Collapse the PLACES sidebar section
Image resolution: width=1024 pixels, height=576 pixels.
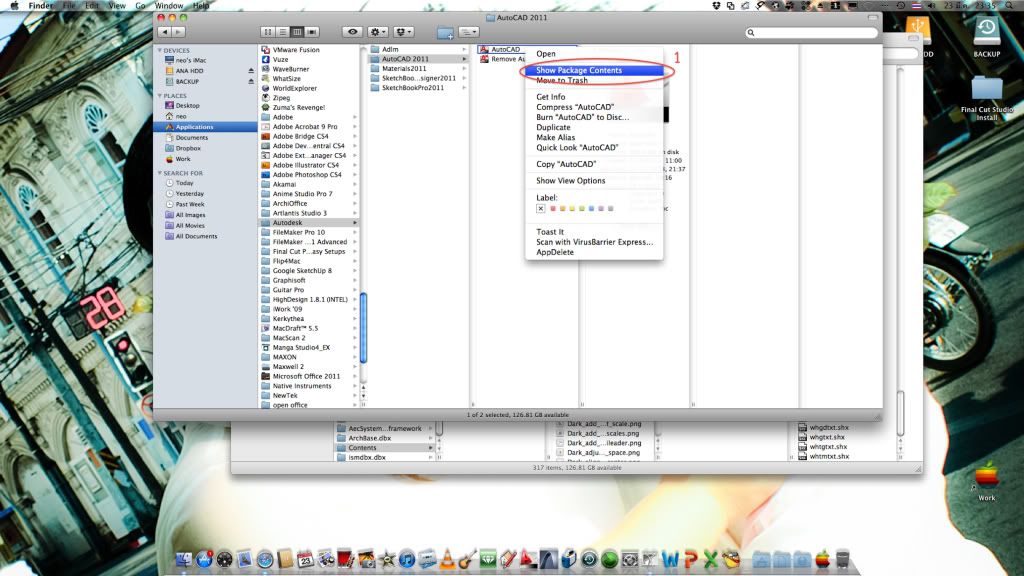point(159,95)
